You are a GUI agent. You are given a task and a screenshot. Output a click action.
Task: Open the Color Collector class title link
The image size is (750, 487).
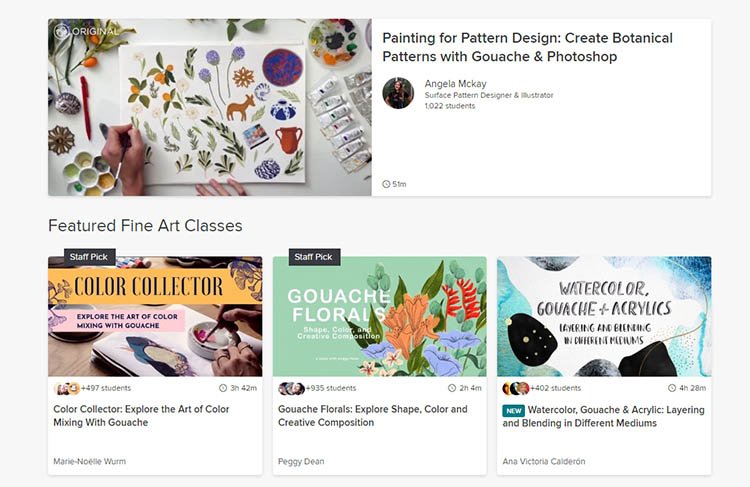(141, 416)
